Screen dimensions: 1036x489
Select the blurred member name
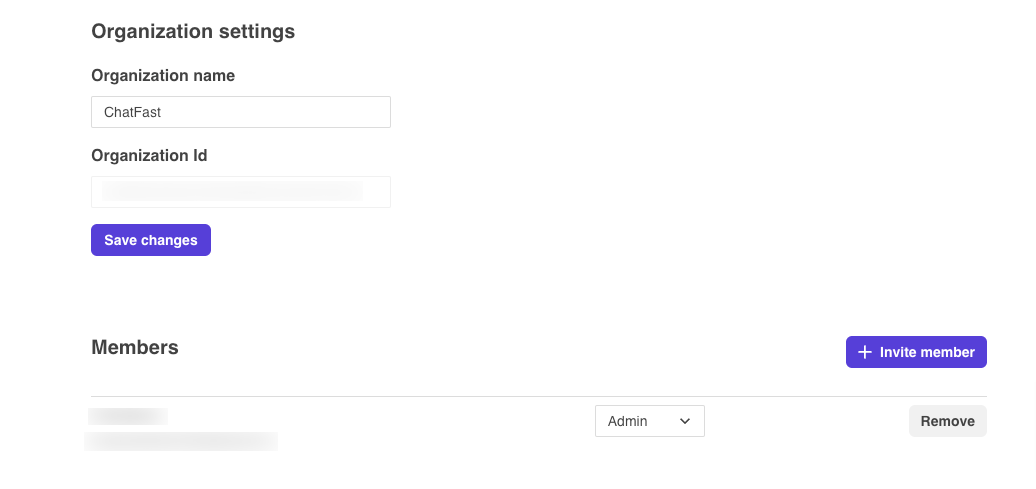point(128,416)
